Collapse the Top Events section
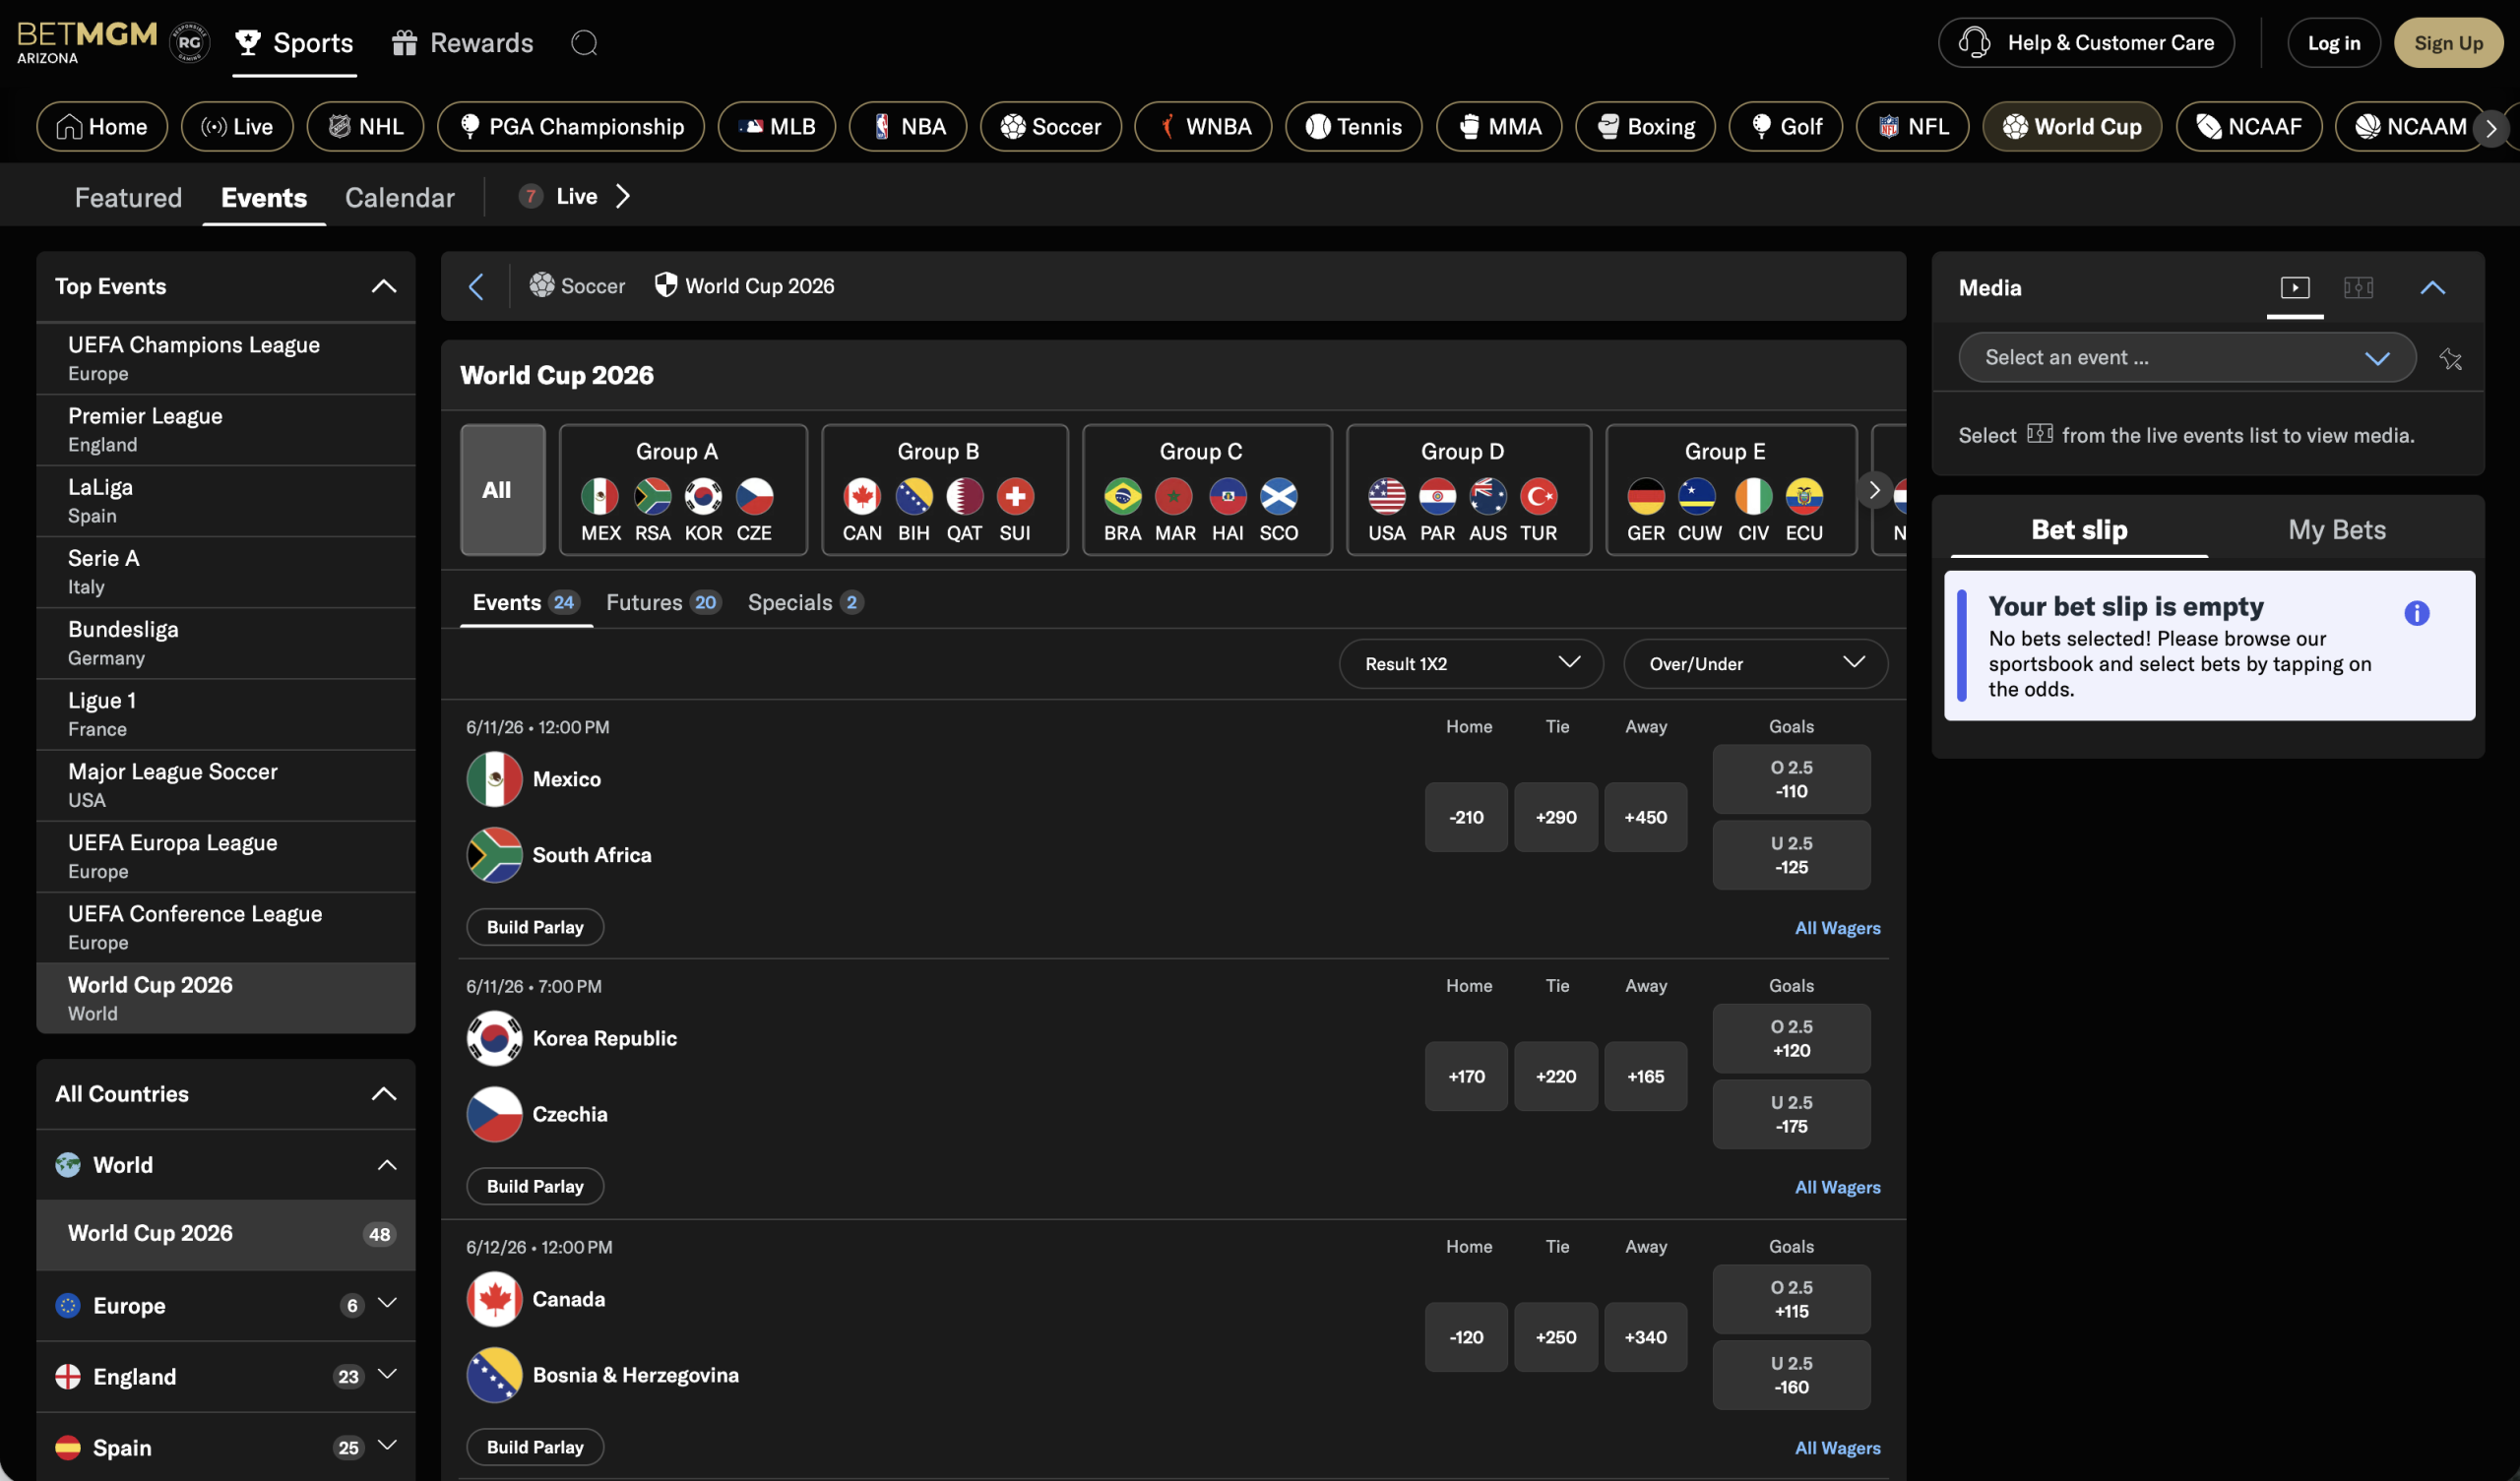The height and width of the screenshot is (1481, 2520). tap(384, 286)
